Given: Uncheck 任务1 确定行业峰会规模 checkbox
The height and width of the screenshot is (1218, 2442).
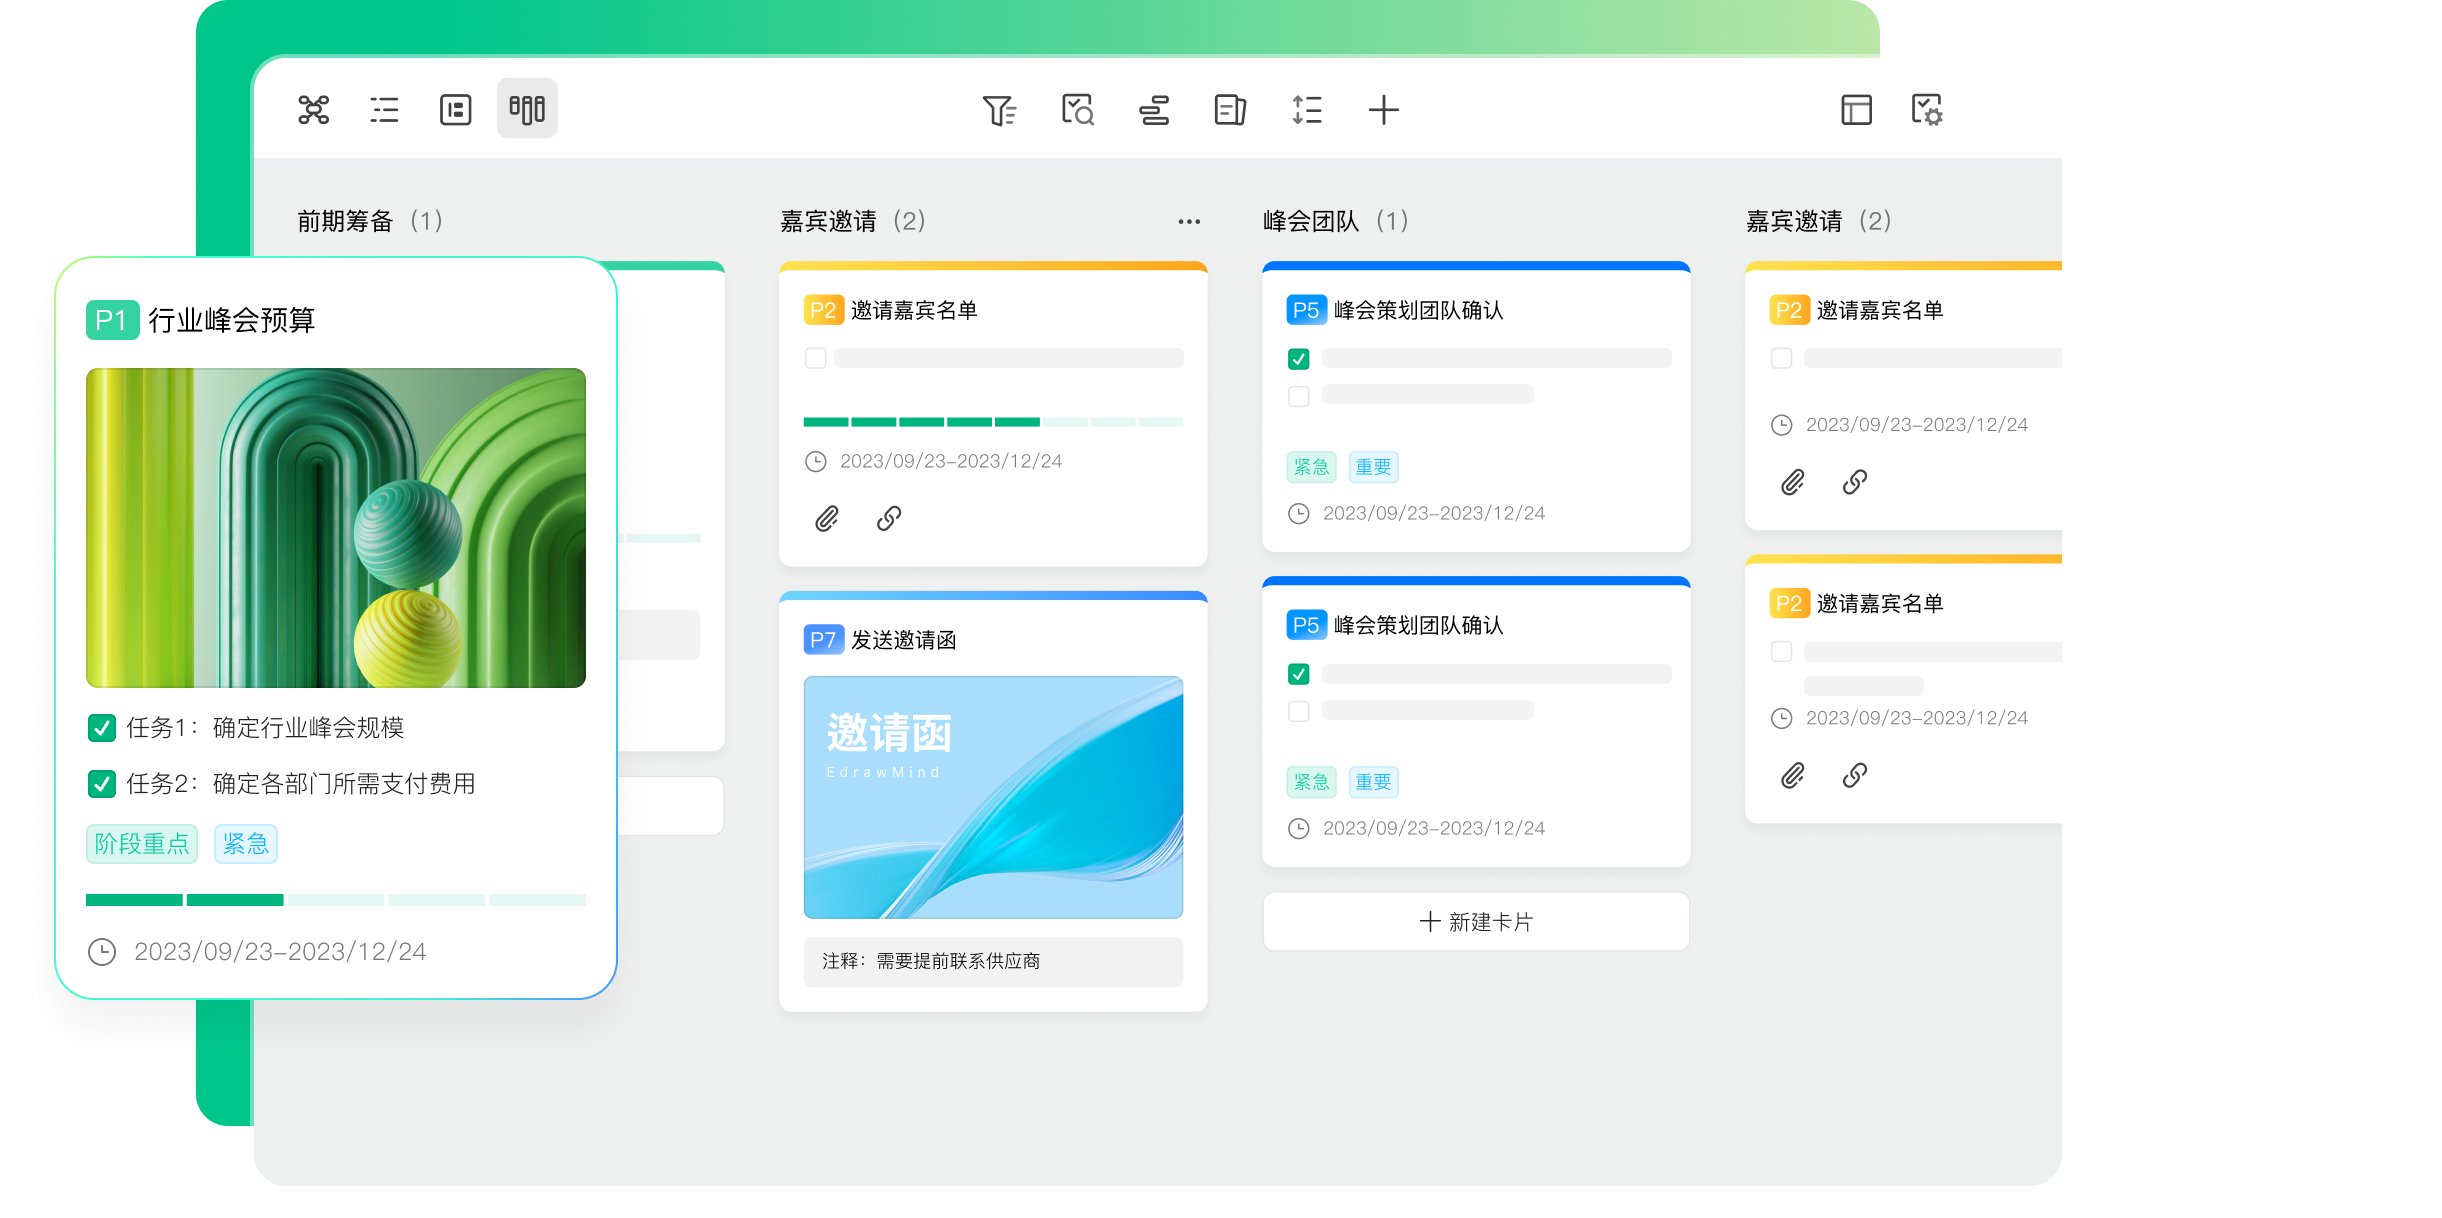Looking at the screenshot, I should [x=102, y=728].
